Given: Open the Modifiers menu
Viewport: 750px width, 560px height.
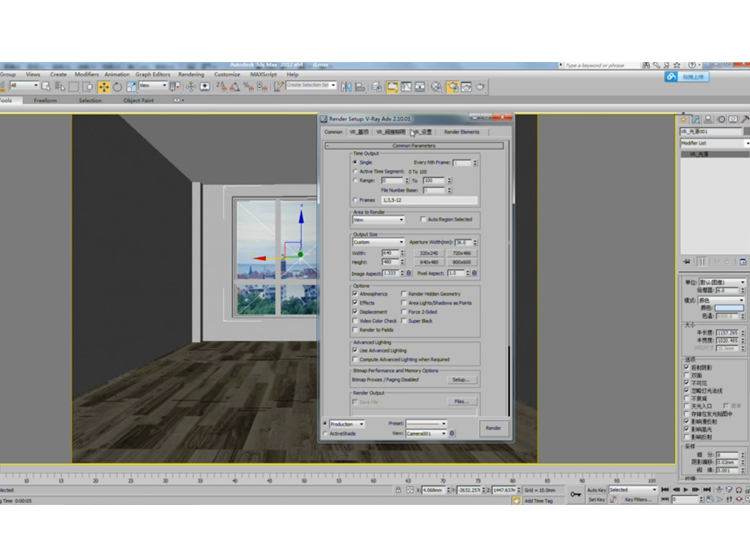Looking at the screenshot, I should point(86,74).
